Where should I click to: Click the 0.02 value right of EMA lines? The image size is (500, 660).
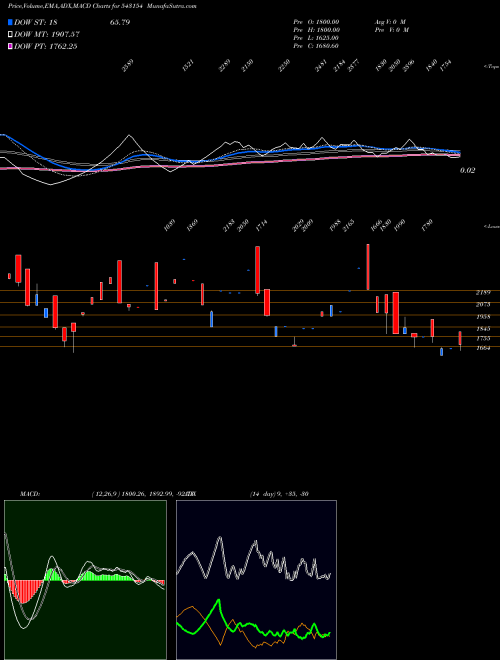[x=468, y=170]
